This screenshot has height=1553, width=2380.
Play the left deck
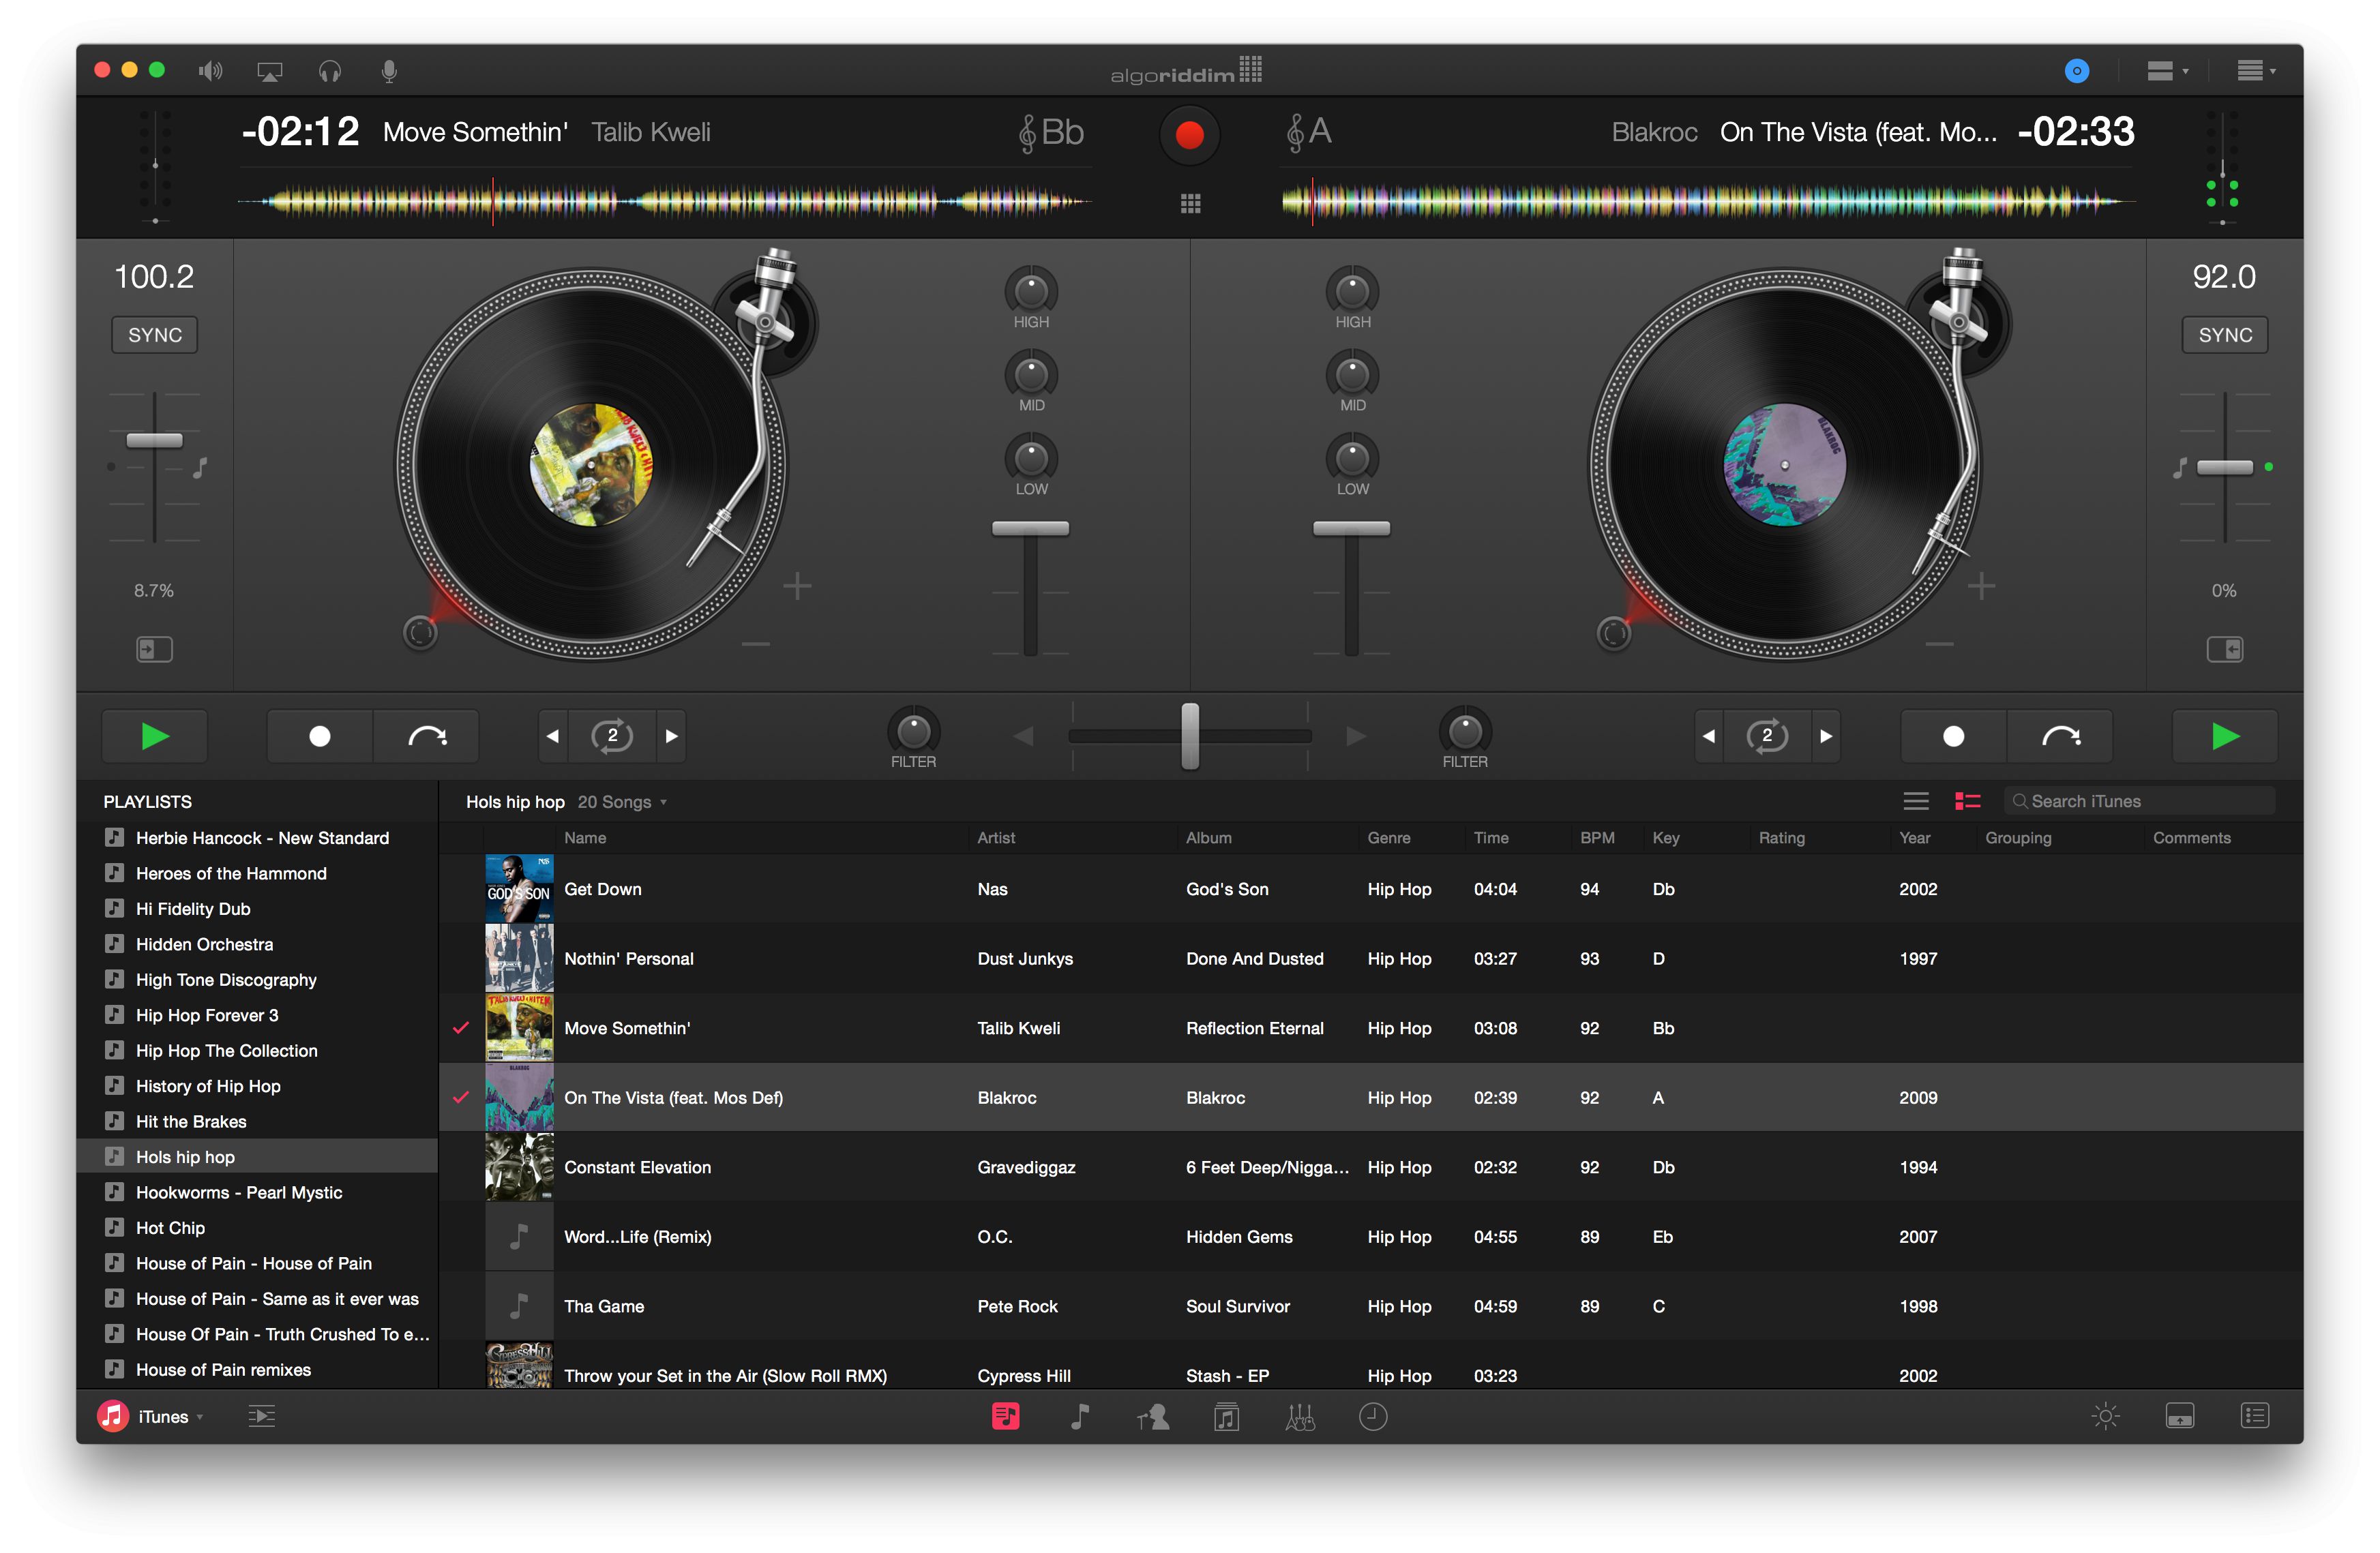[x=155, y=737]
